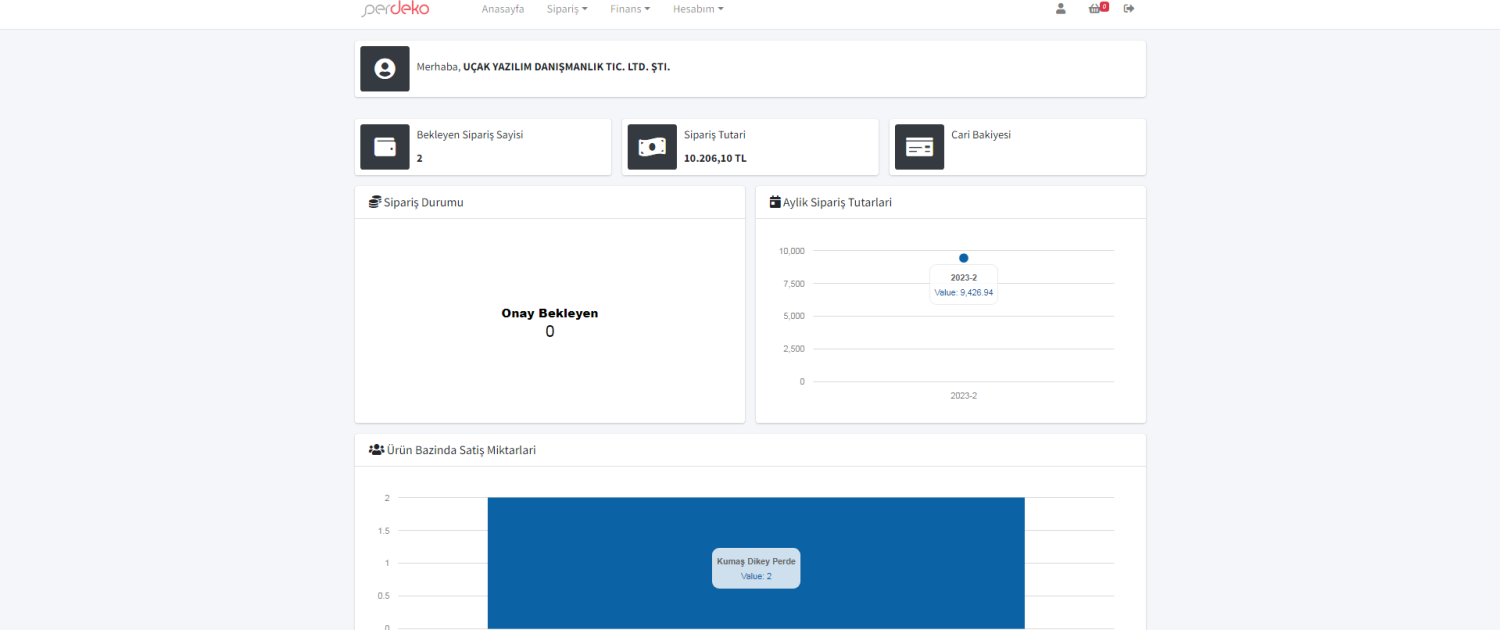Click the wallet icon for pending orders
The image size is (1500, 630).
(385, 147)
